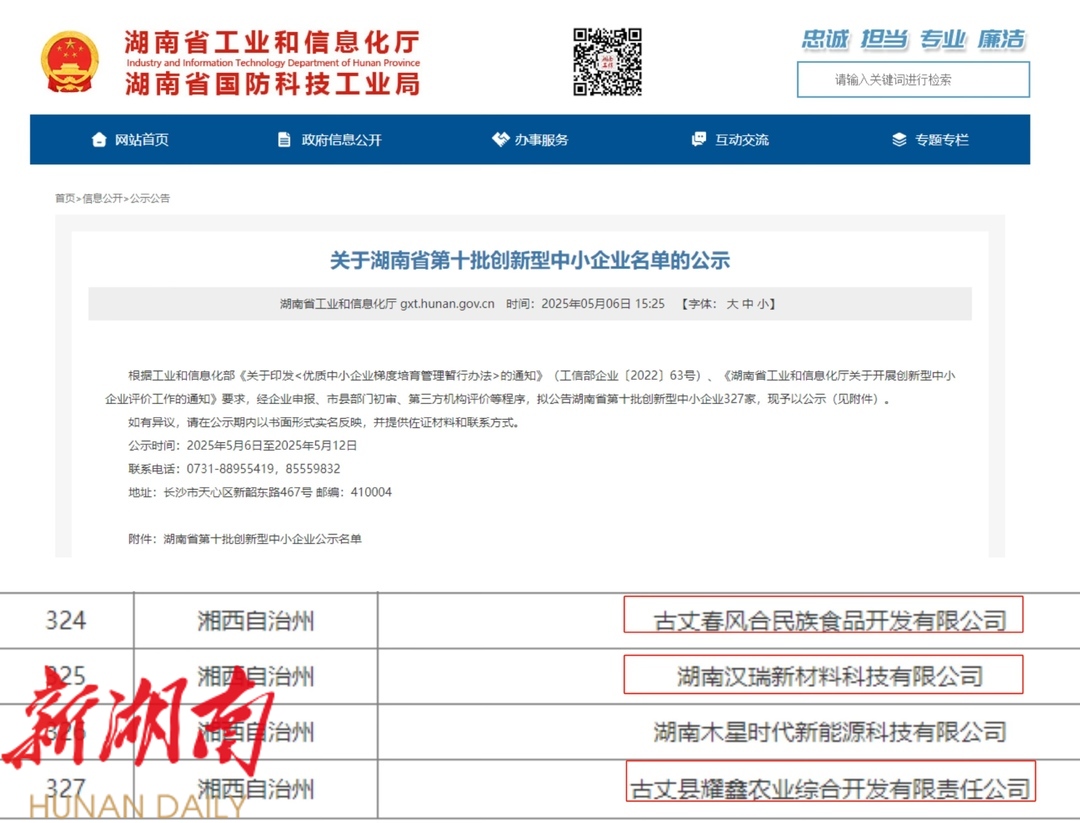Set font size to 中
This screenshot has width=1080, height=823.
tap(748, 304)
